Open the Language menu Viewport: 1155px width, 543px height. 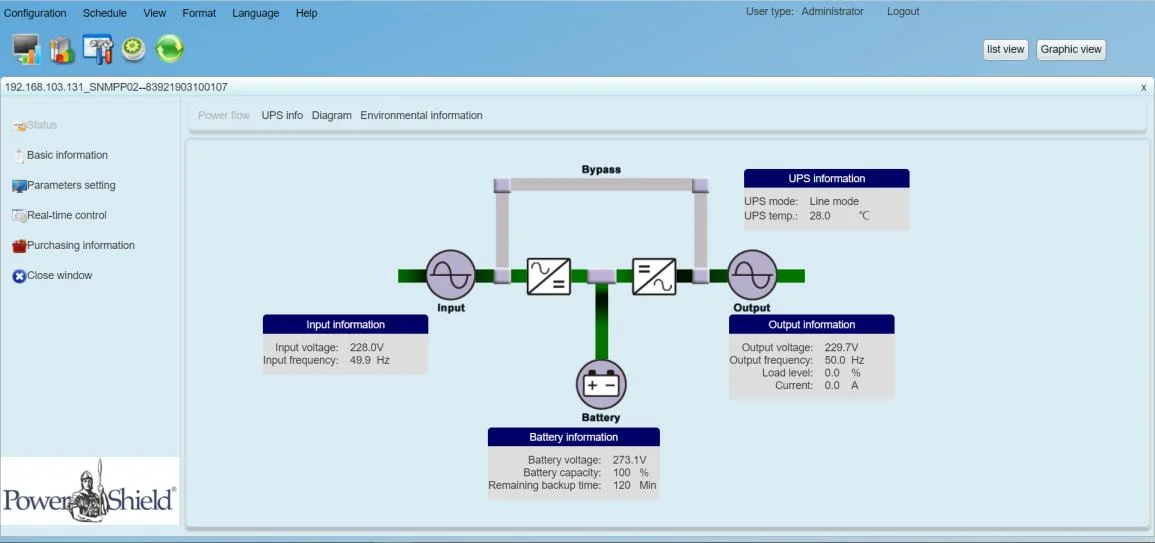256,13
